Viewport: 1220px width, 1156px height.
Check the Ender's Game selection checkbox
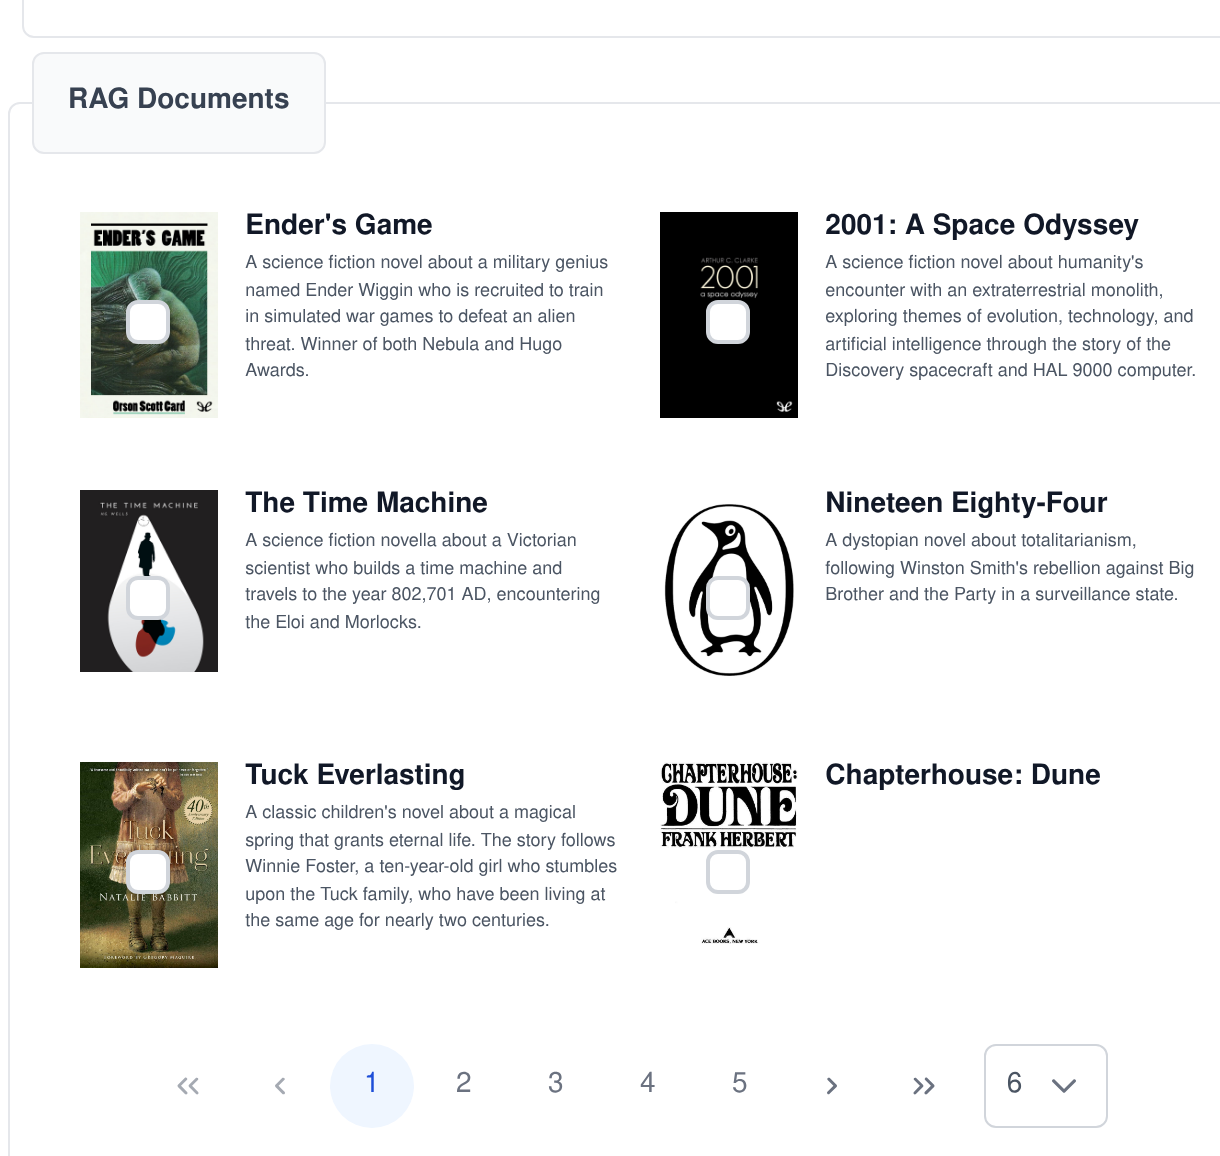[148, 322]
